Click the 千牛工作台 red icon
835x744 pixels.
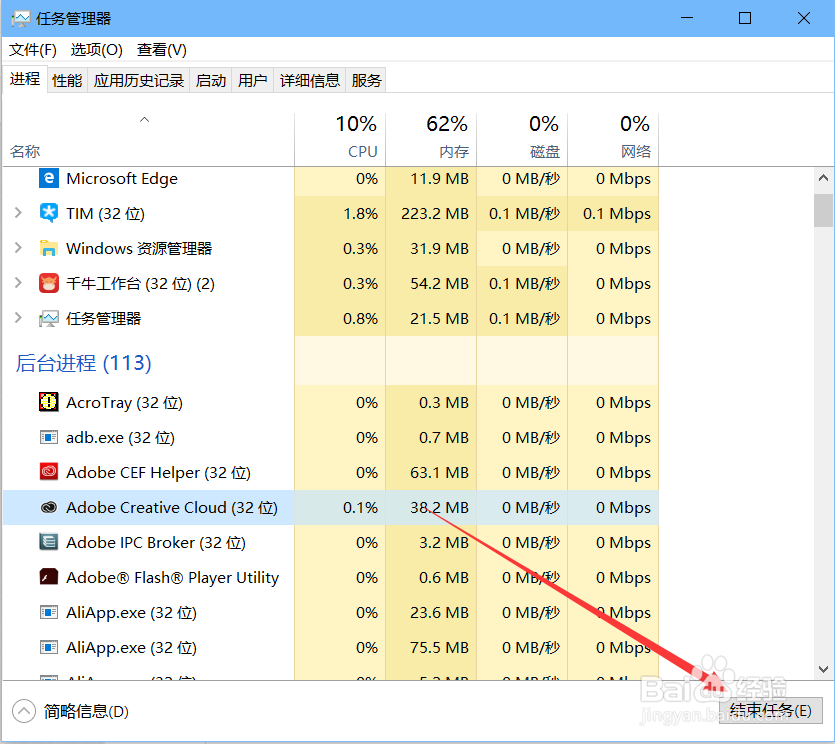[x=48, y=283]
